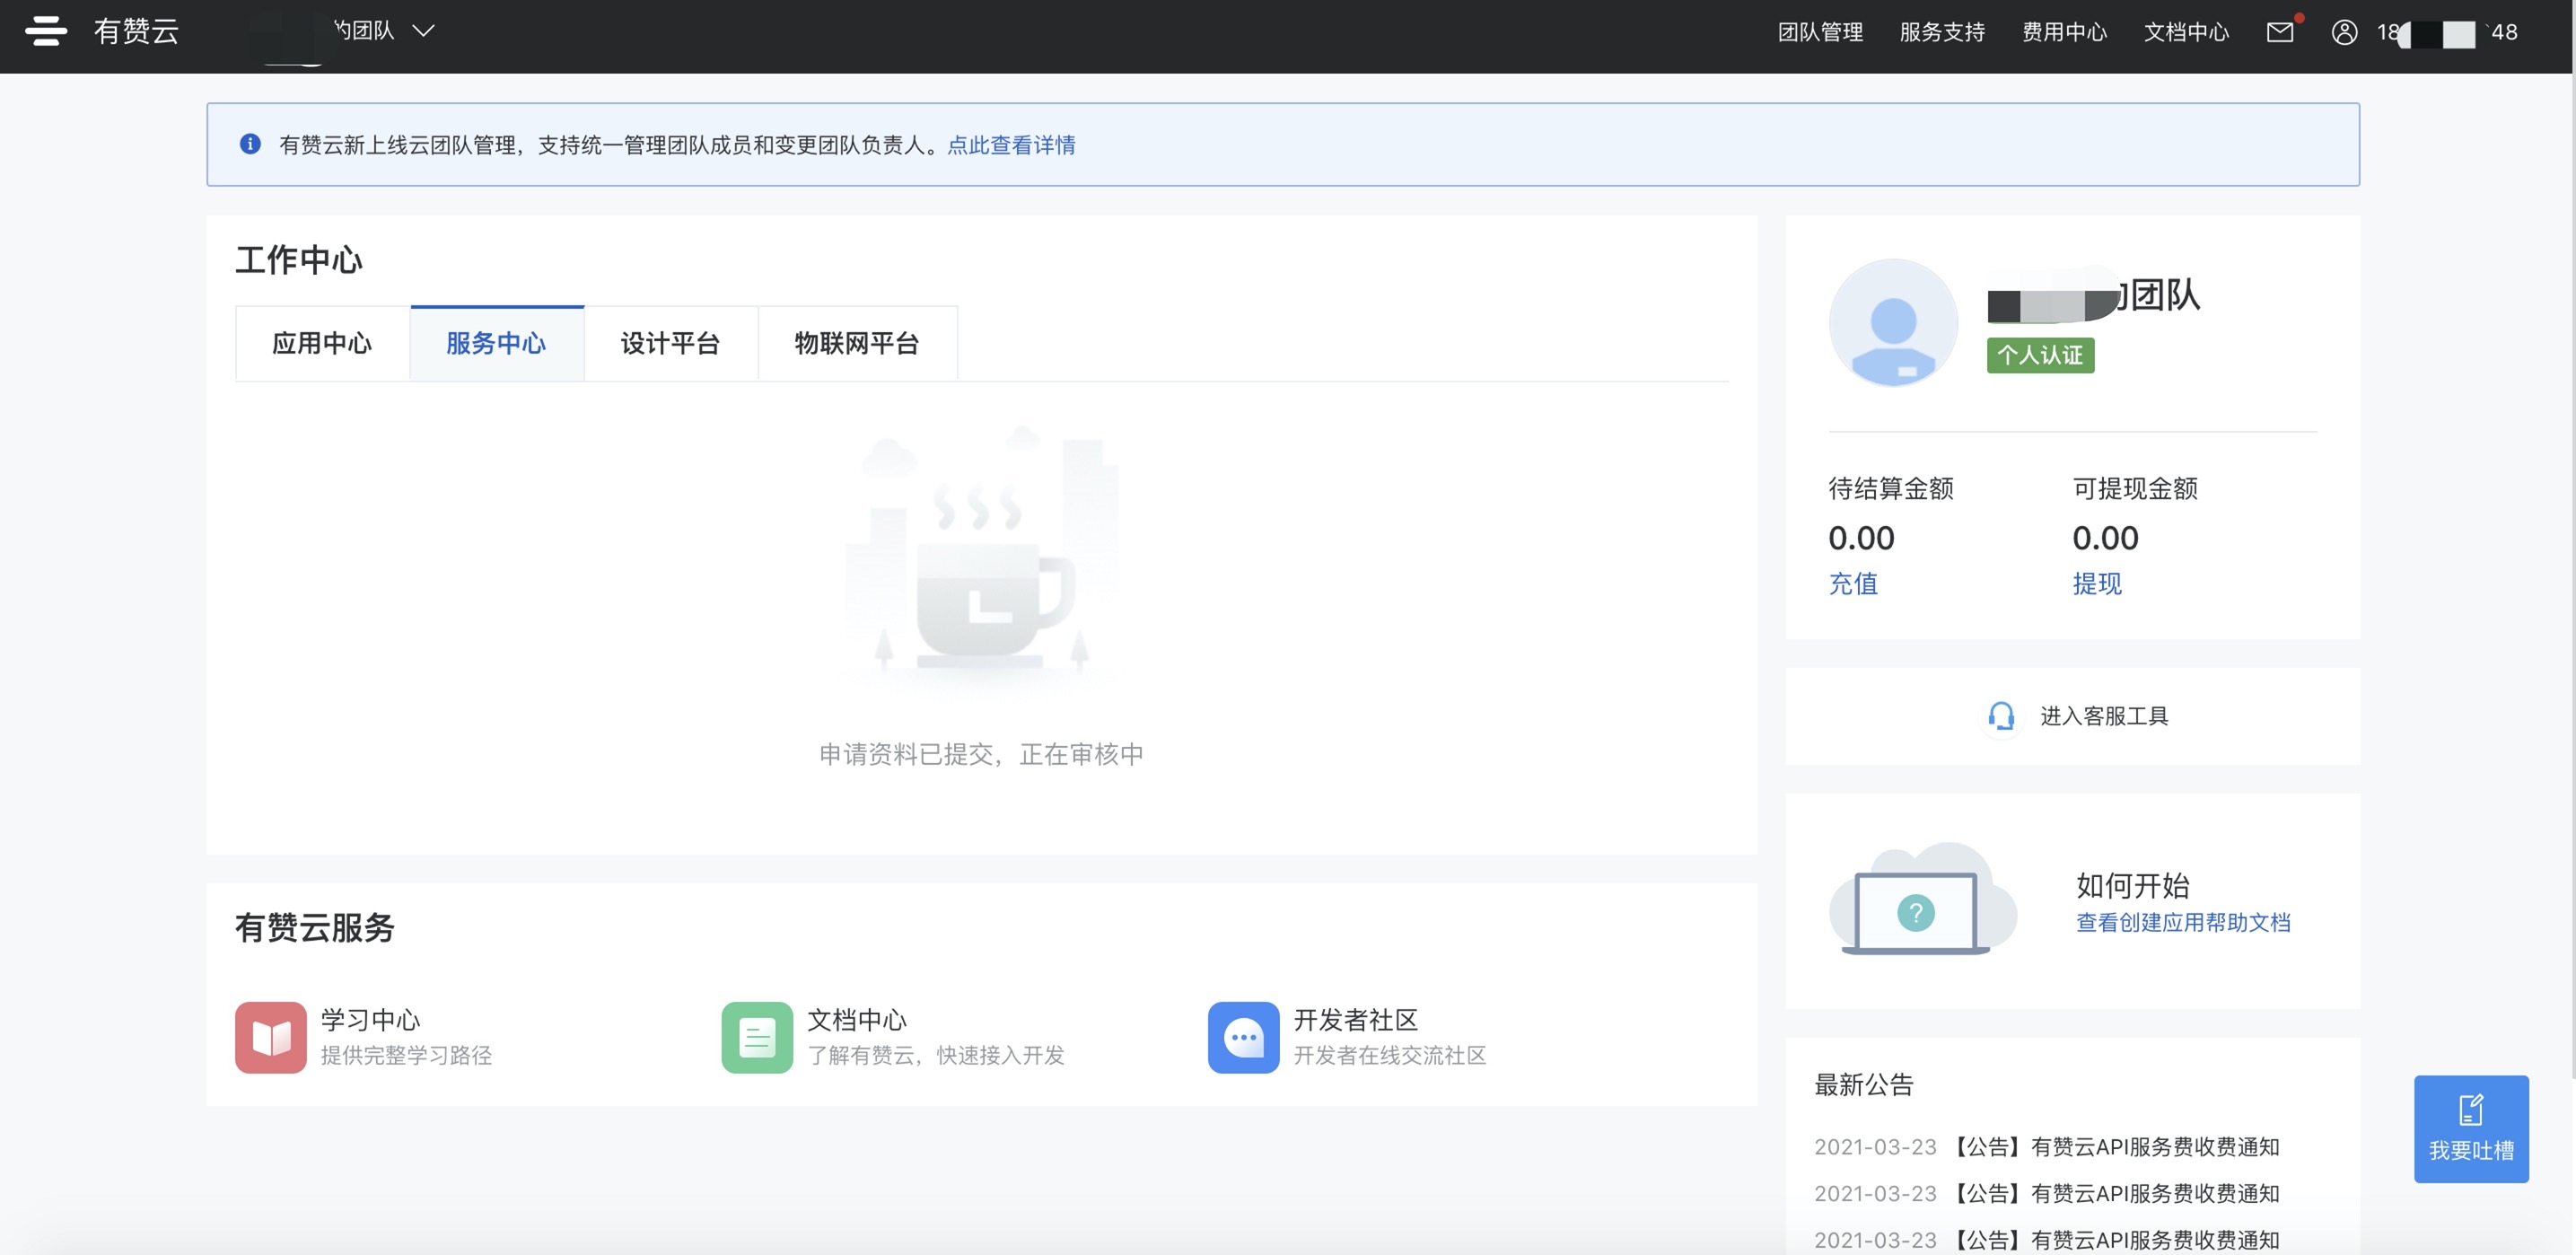Click the 有赞云服务 heading
Viewport: 2576px width, 1255px height.
pos(315,928)
